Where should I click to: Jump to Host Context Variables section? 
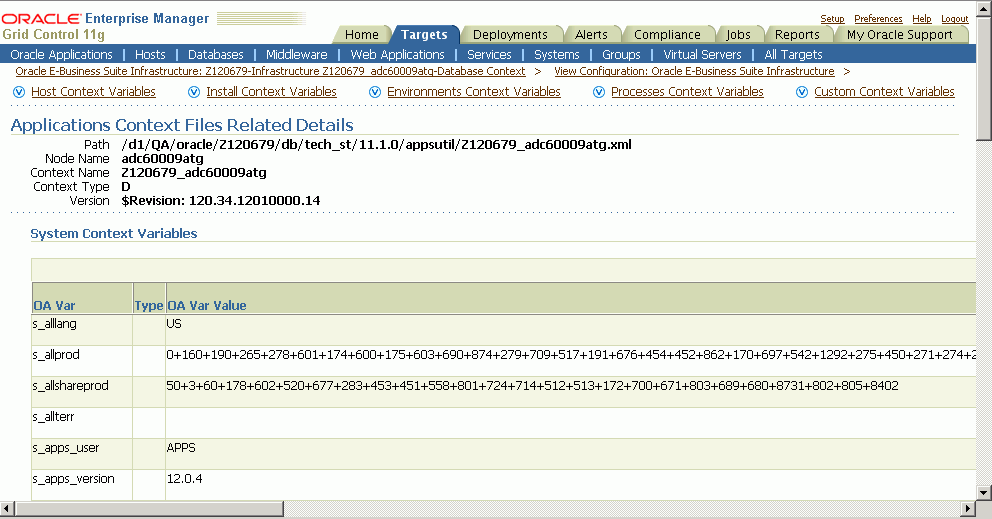pos(93,92)
